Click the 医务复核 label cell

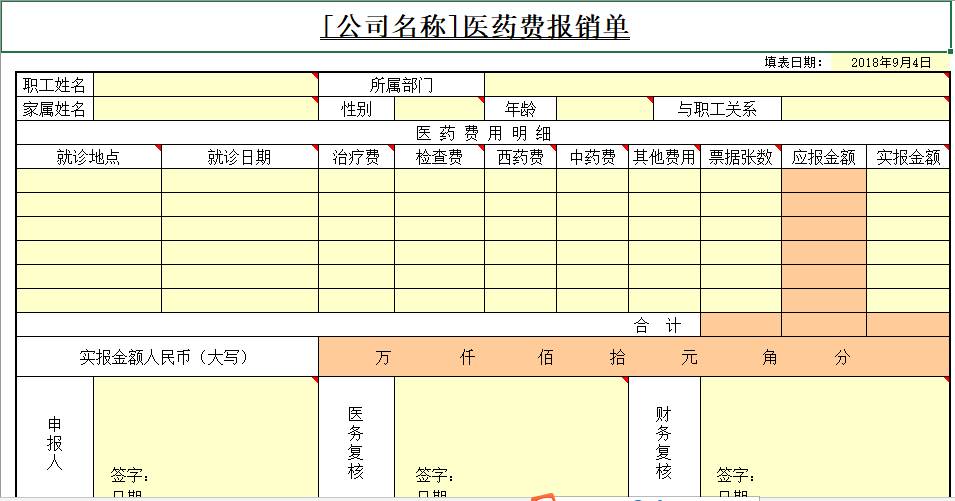pos(356,440)
